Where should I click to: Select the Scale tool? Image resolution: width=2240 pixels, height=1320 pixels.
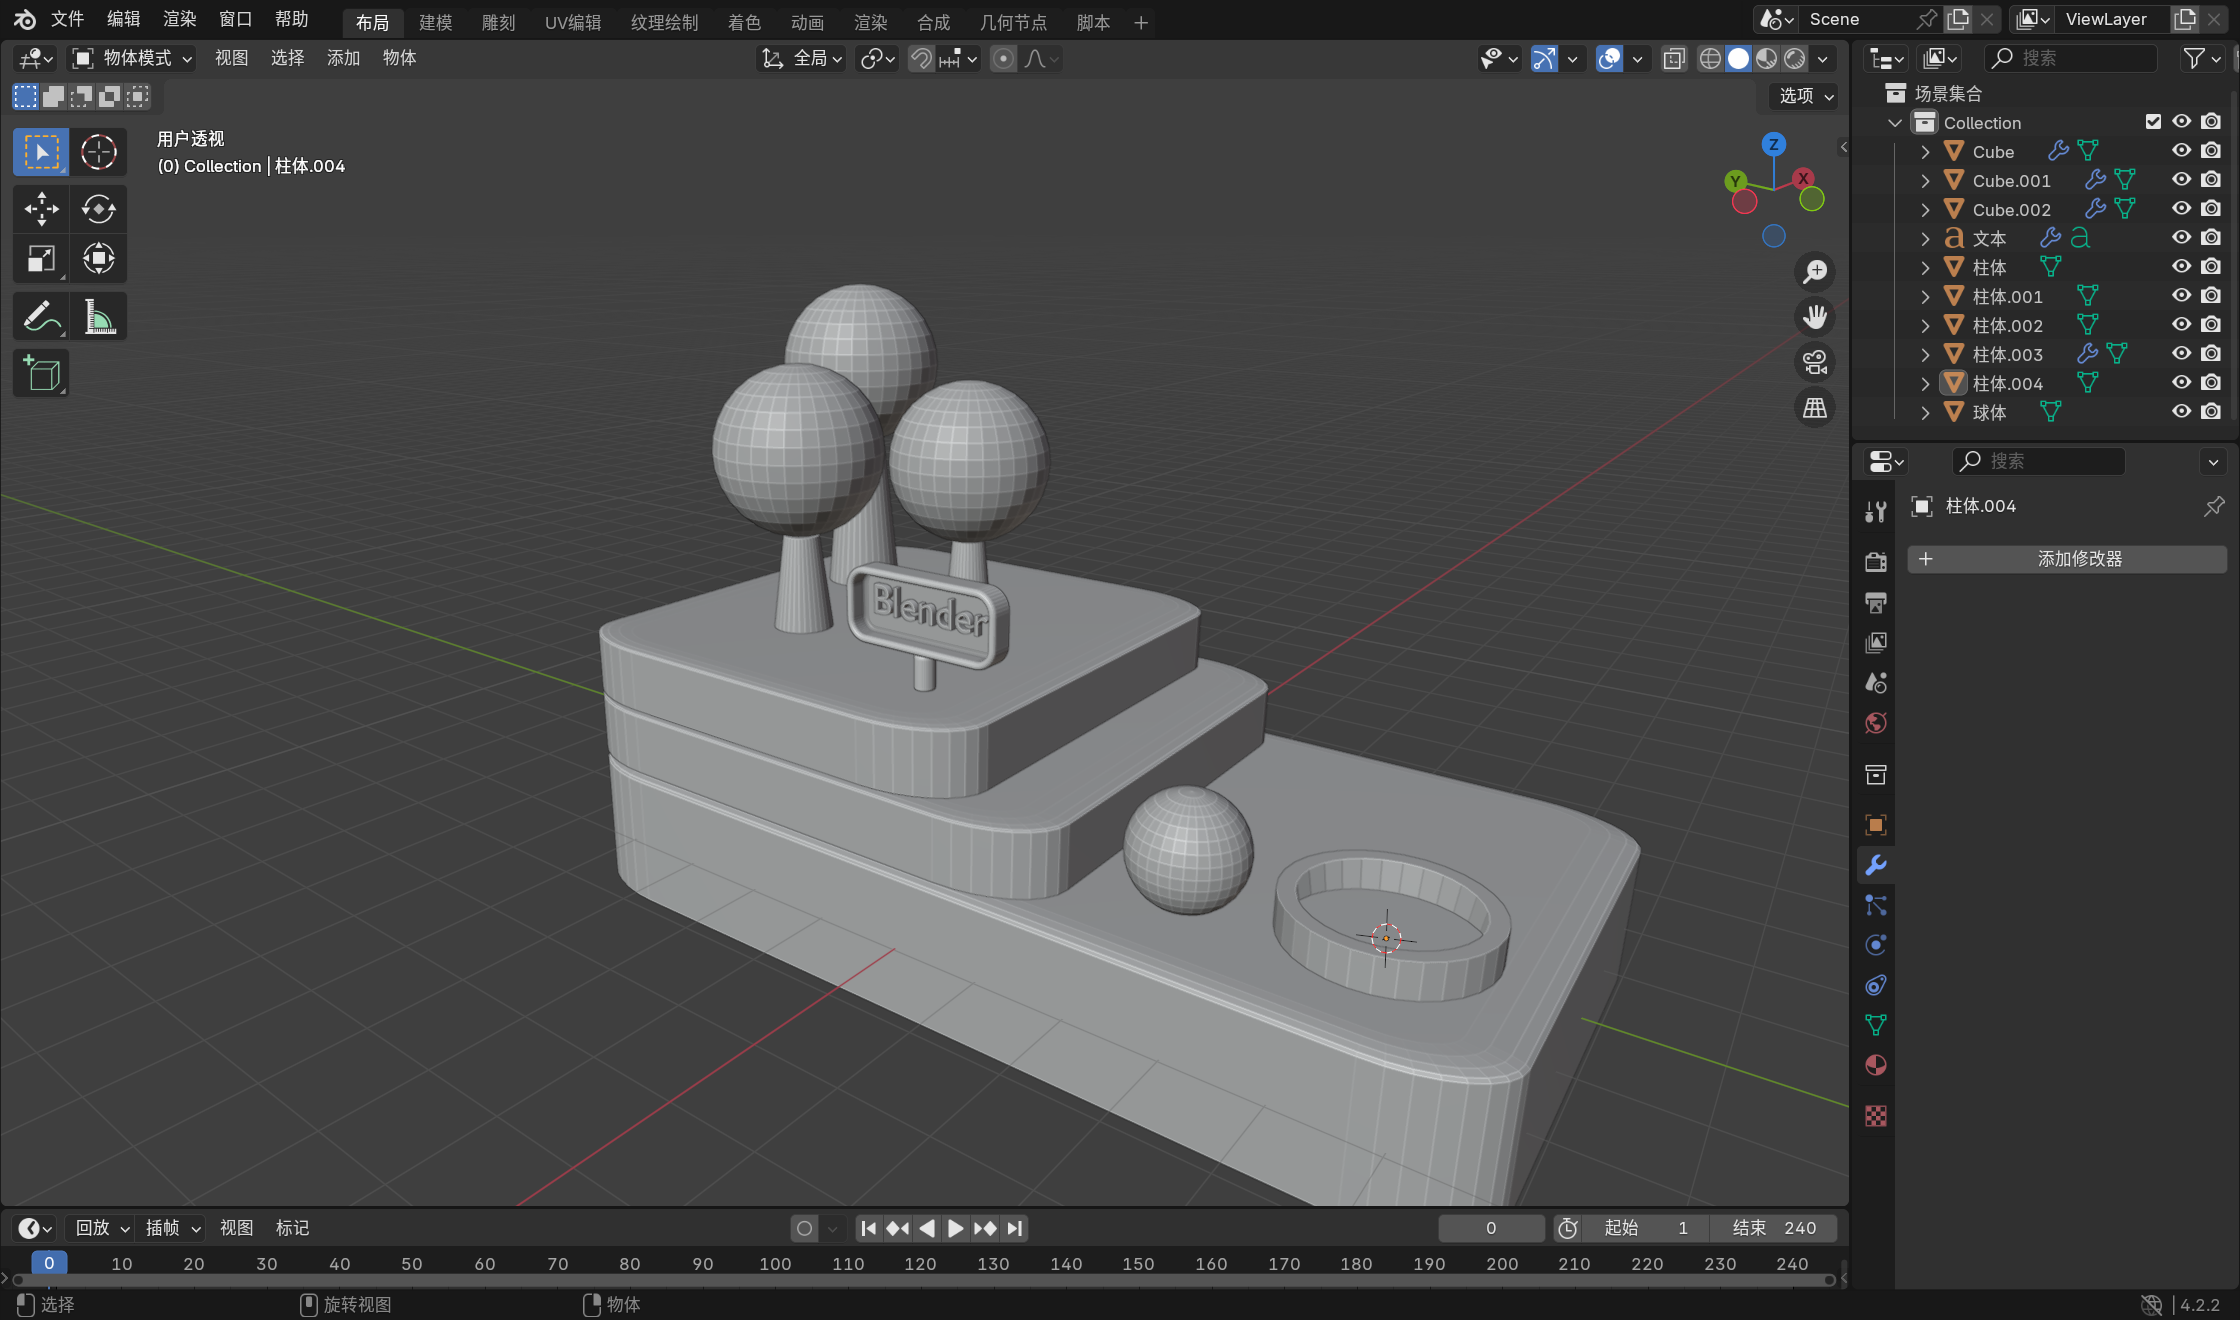click(41, 260)
